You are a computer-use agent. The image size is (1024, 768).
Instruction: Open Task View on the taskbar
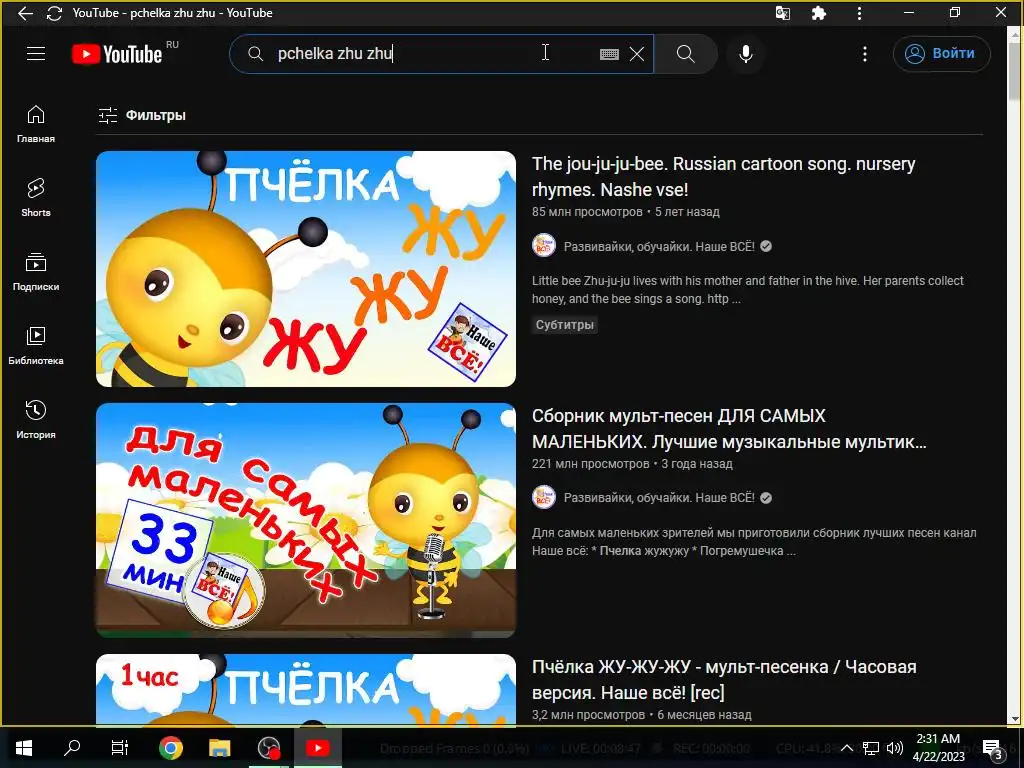[x=120, y=748]
